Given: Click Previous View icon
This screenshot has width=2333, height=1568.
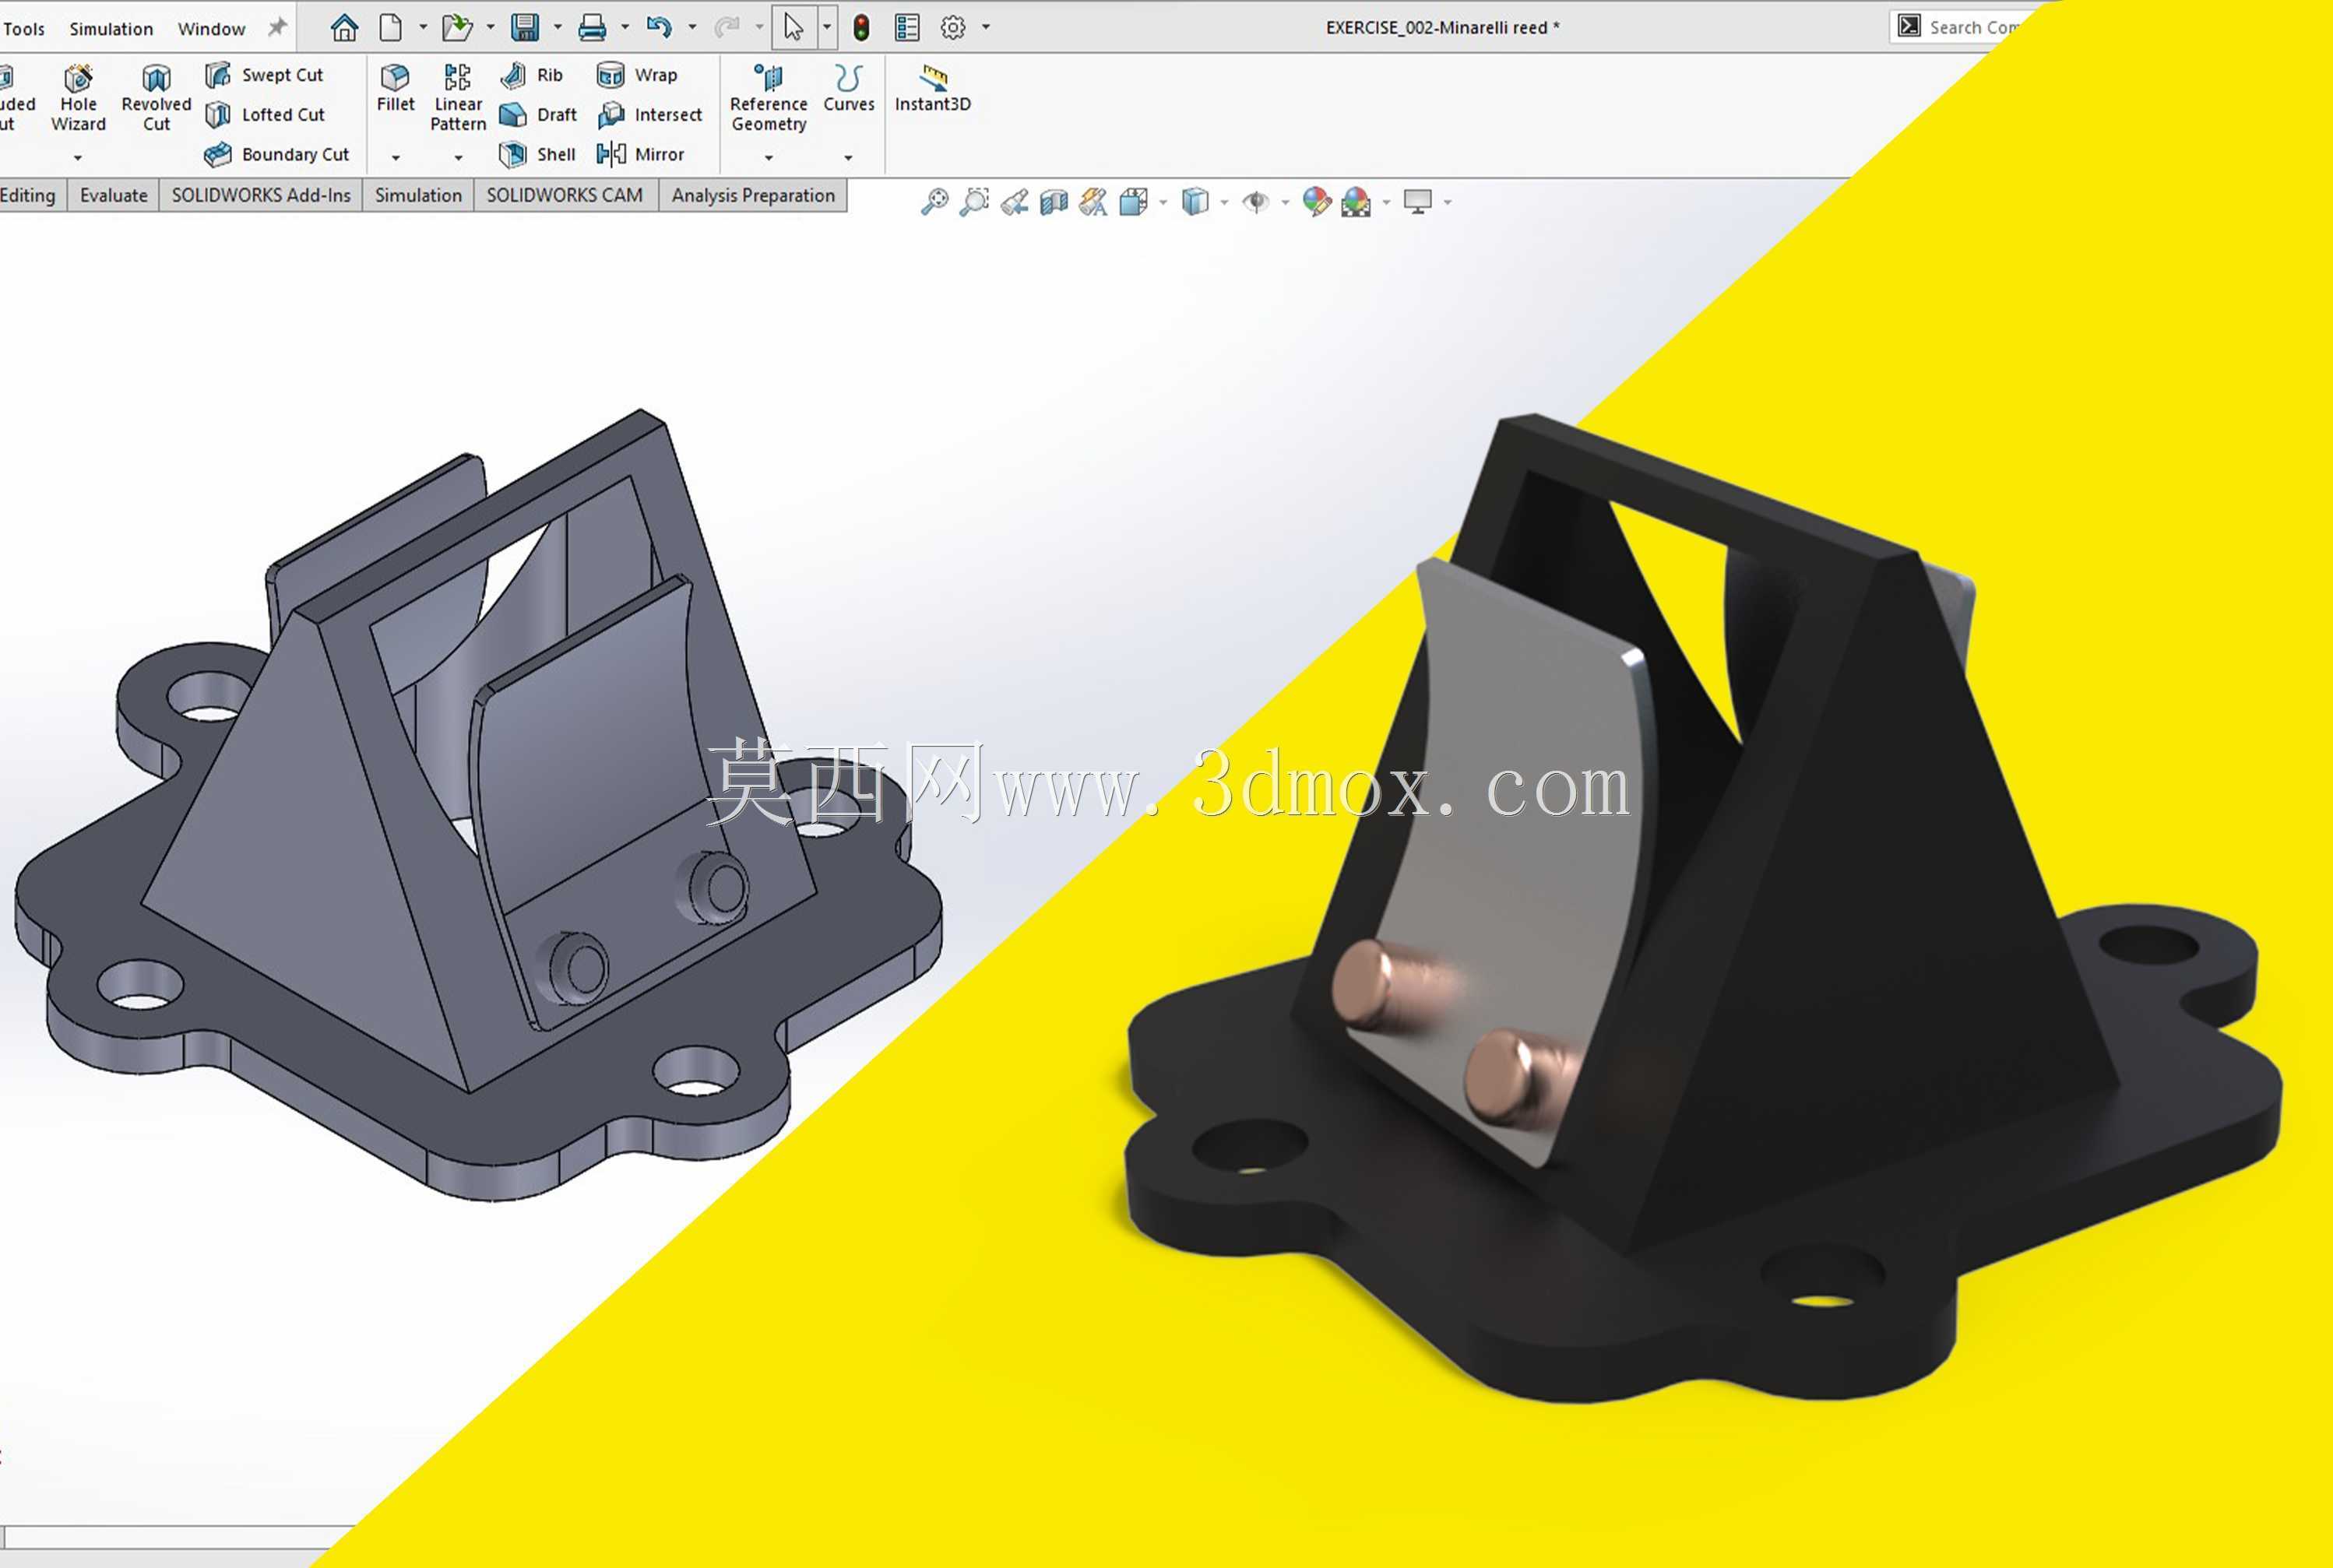Looking at the screenshot, I should tap(1014, 202).
